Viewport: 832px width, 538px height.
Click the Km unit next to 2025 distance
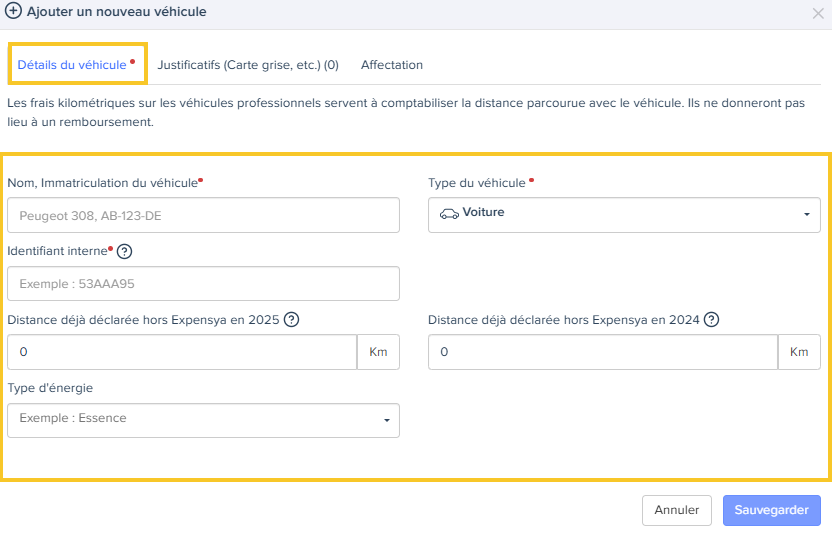click(x=378, y=352)
